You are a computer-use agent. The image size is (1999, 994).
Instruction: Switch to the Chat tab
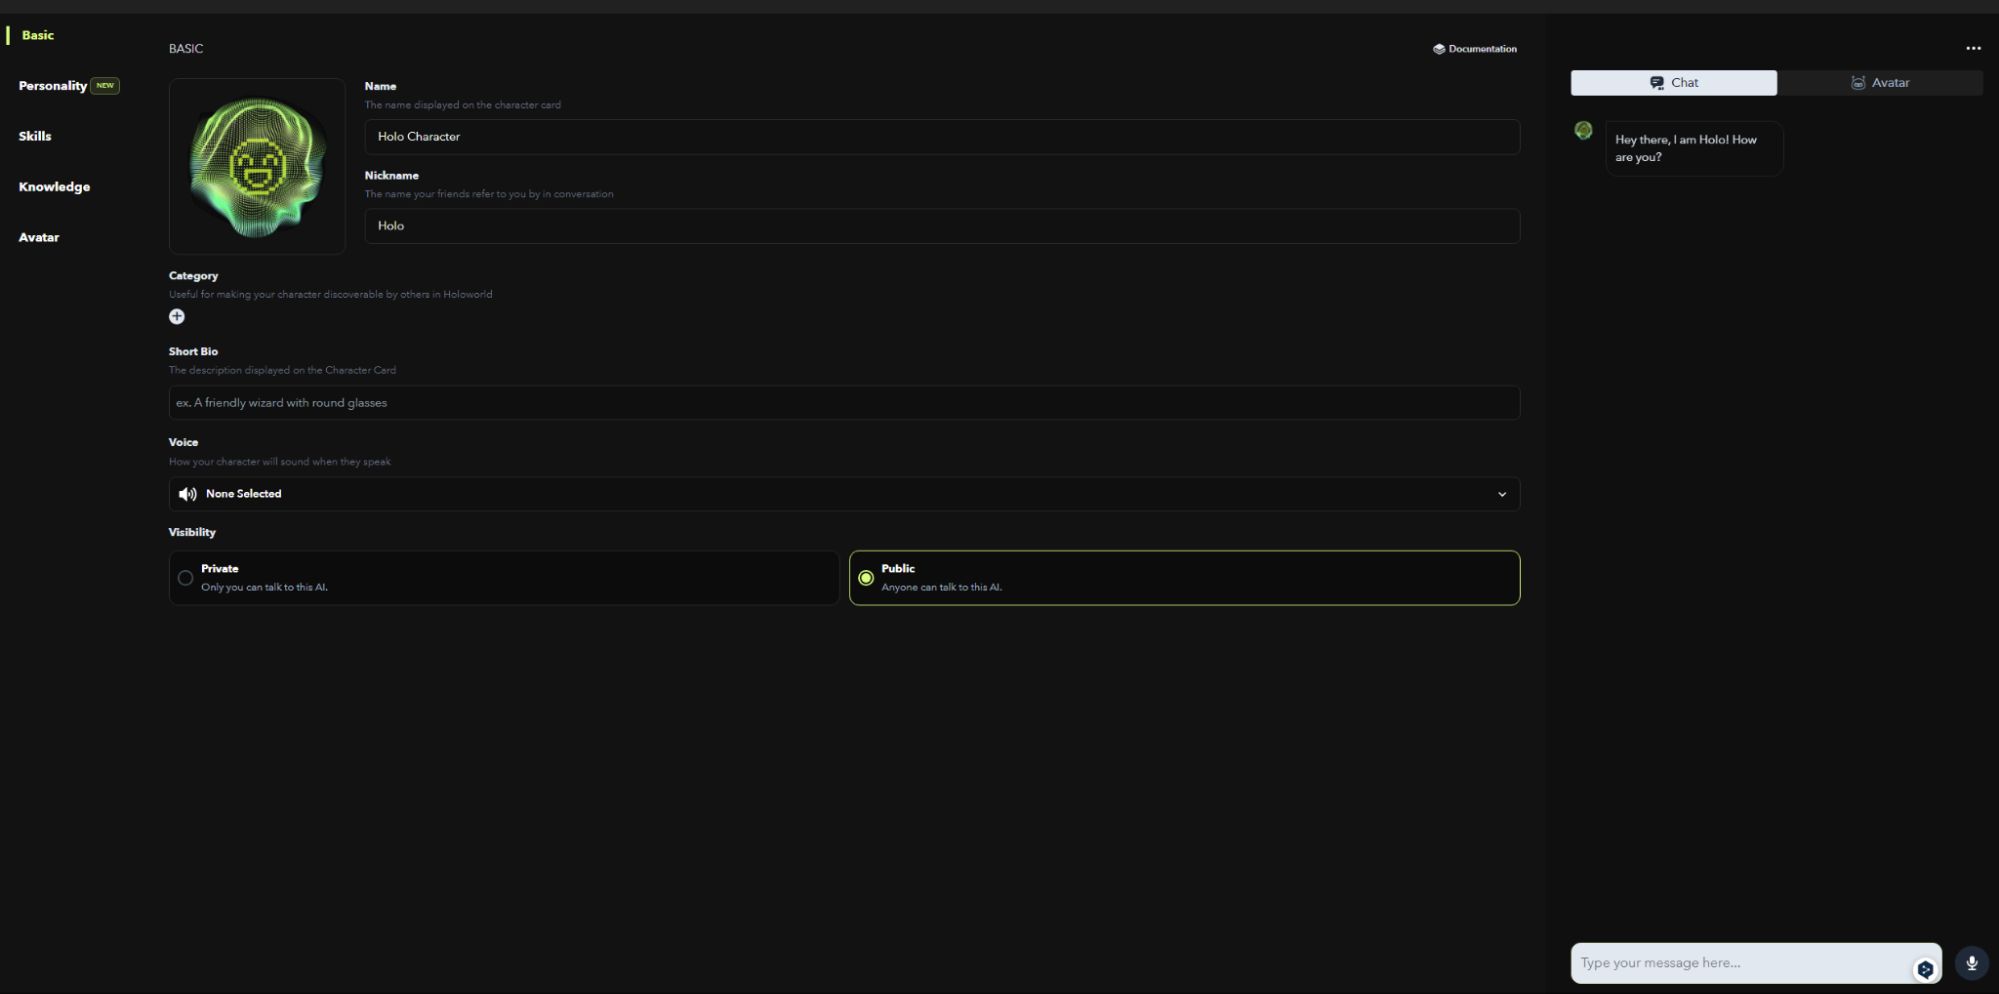(1673, 83)
